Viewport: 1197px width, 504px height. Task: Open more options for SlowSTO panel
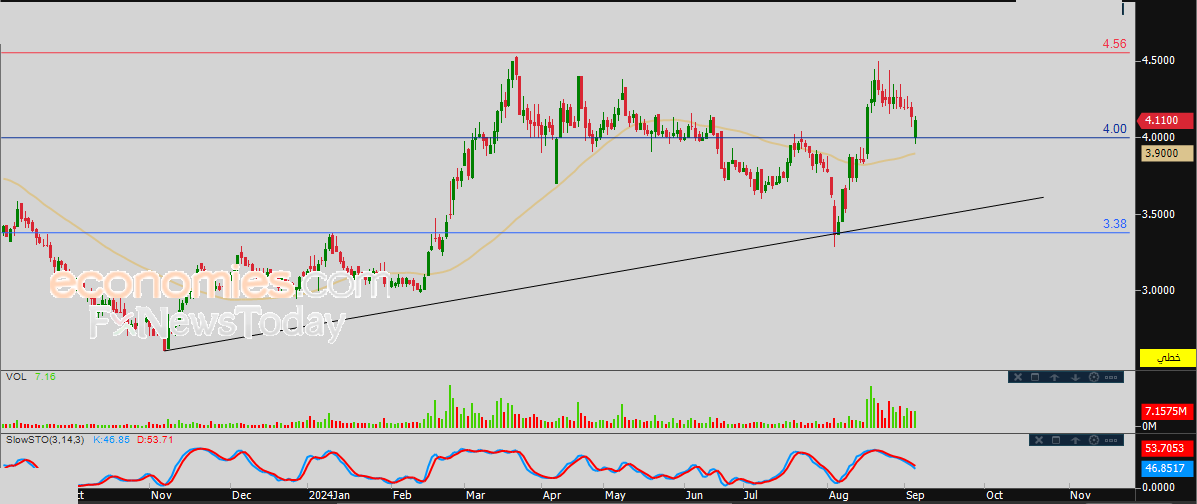[1111, 440]
